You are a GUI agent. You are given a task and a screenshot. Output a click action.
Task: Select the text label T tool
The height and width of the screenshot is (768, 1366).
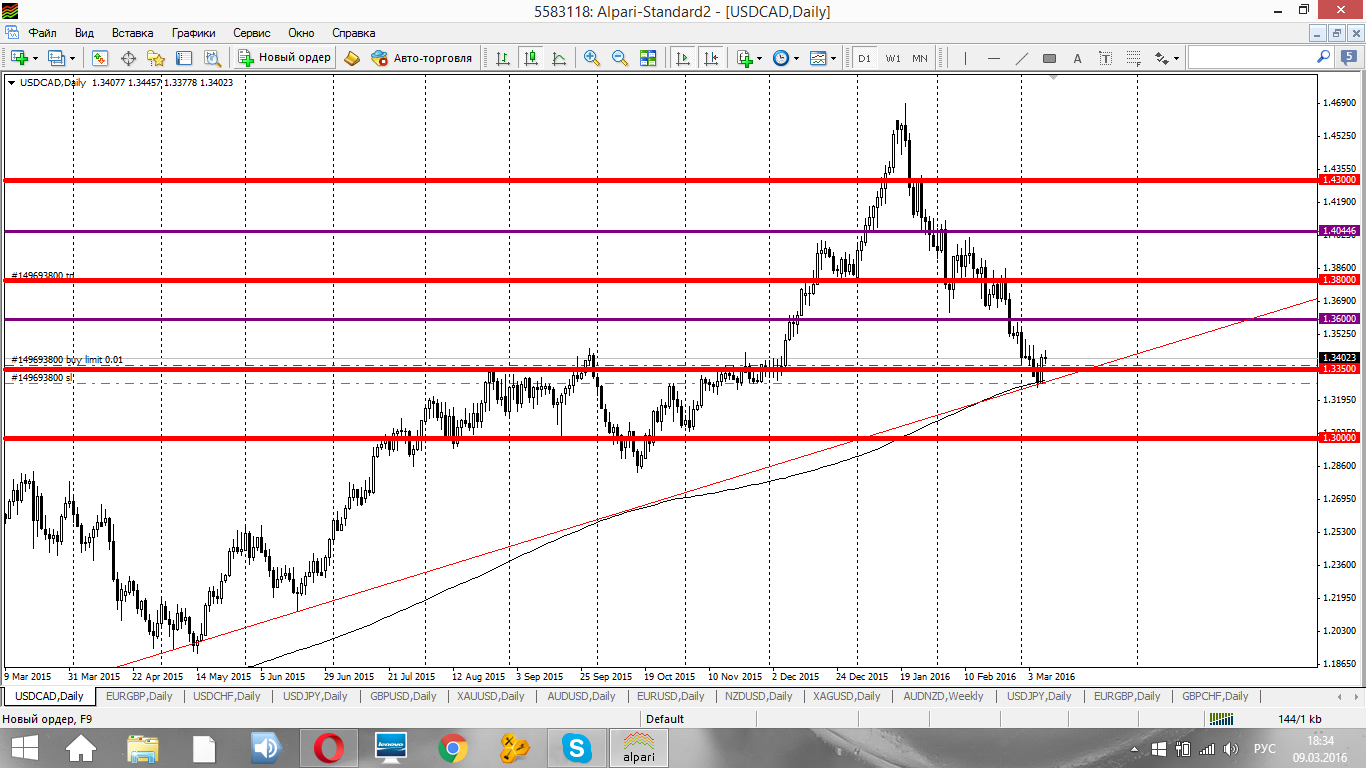(x=1105, y=58)
